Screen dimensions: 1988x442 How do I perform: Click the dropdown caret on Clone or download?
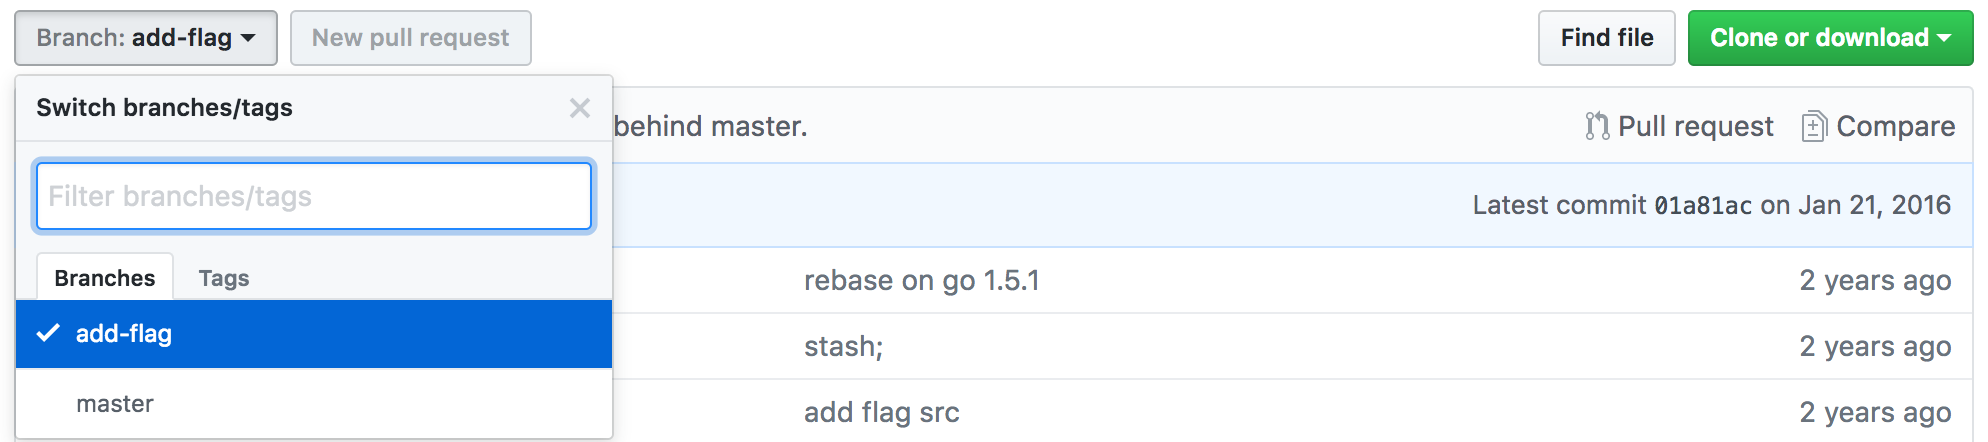click(x=1944, y=38)
